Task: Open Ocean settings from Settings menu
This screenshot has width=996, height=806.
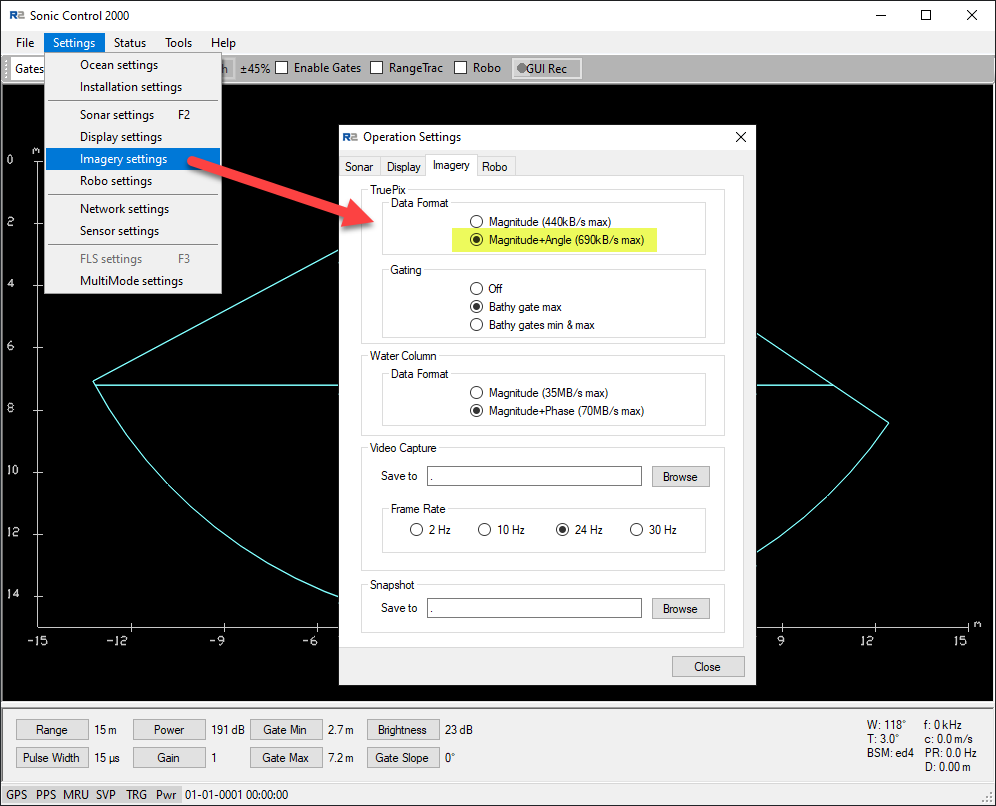Action: click(119, 65)
